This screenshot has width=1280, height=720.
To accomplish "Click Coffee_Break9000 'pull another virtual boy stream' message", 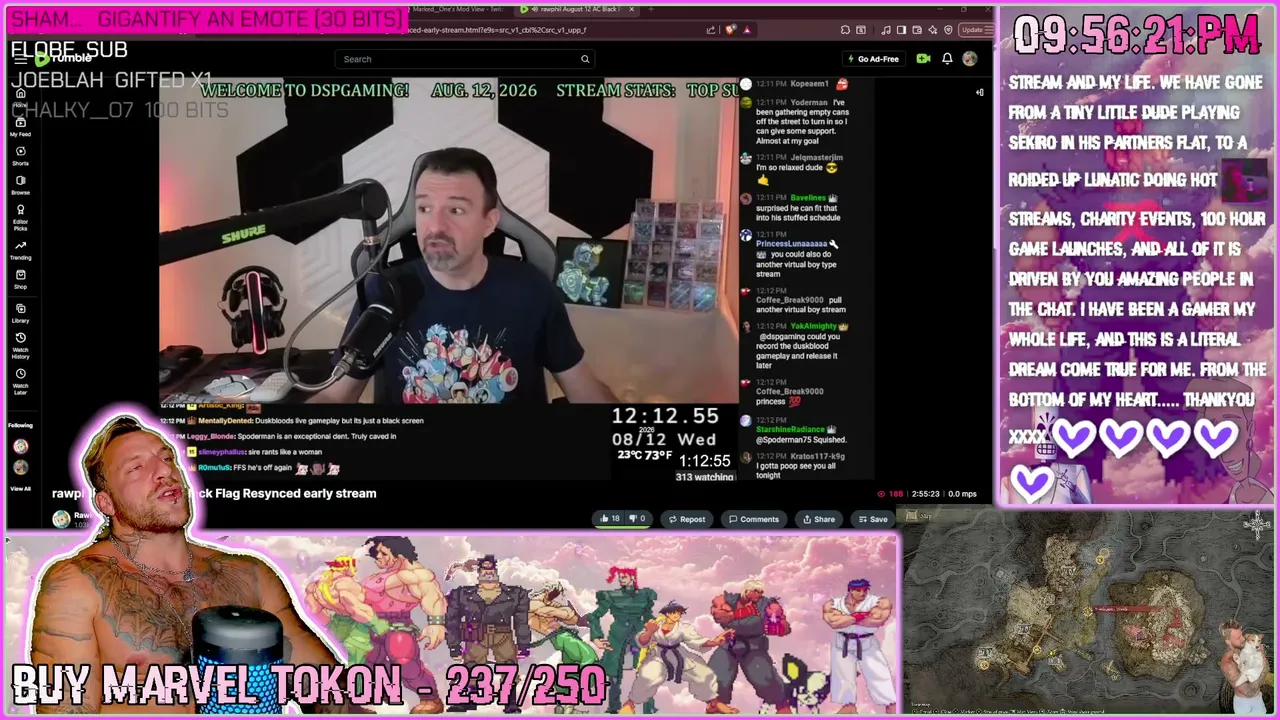I will [799, 305].
